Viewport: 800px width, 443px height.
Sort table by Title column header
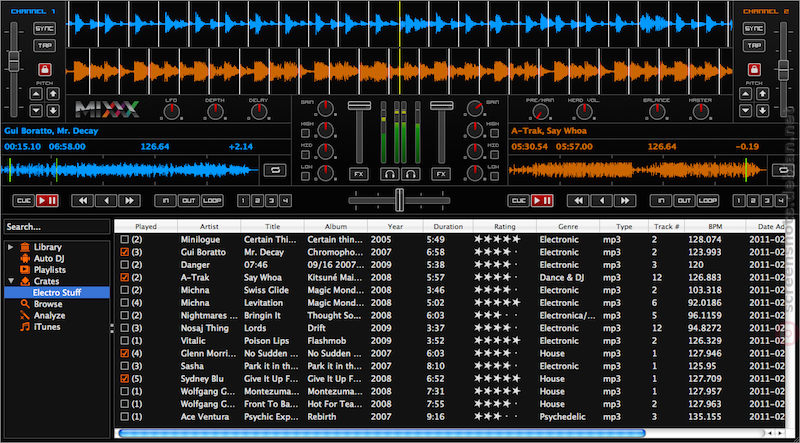(x=272, y=227)
